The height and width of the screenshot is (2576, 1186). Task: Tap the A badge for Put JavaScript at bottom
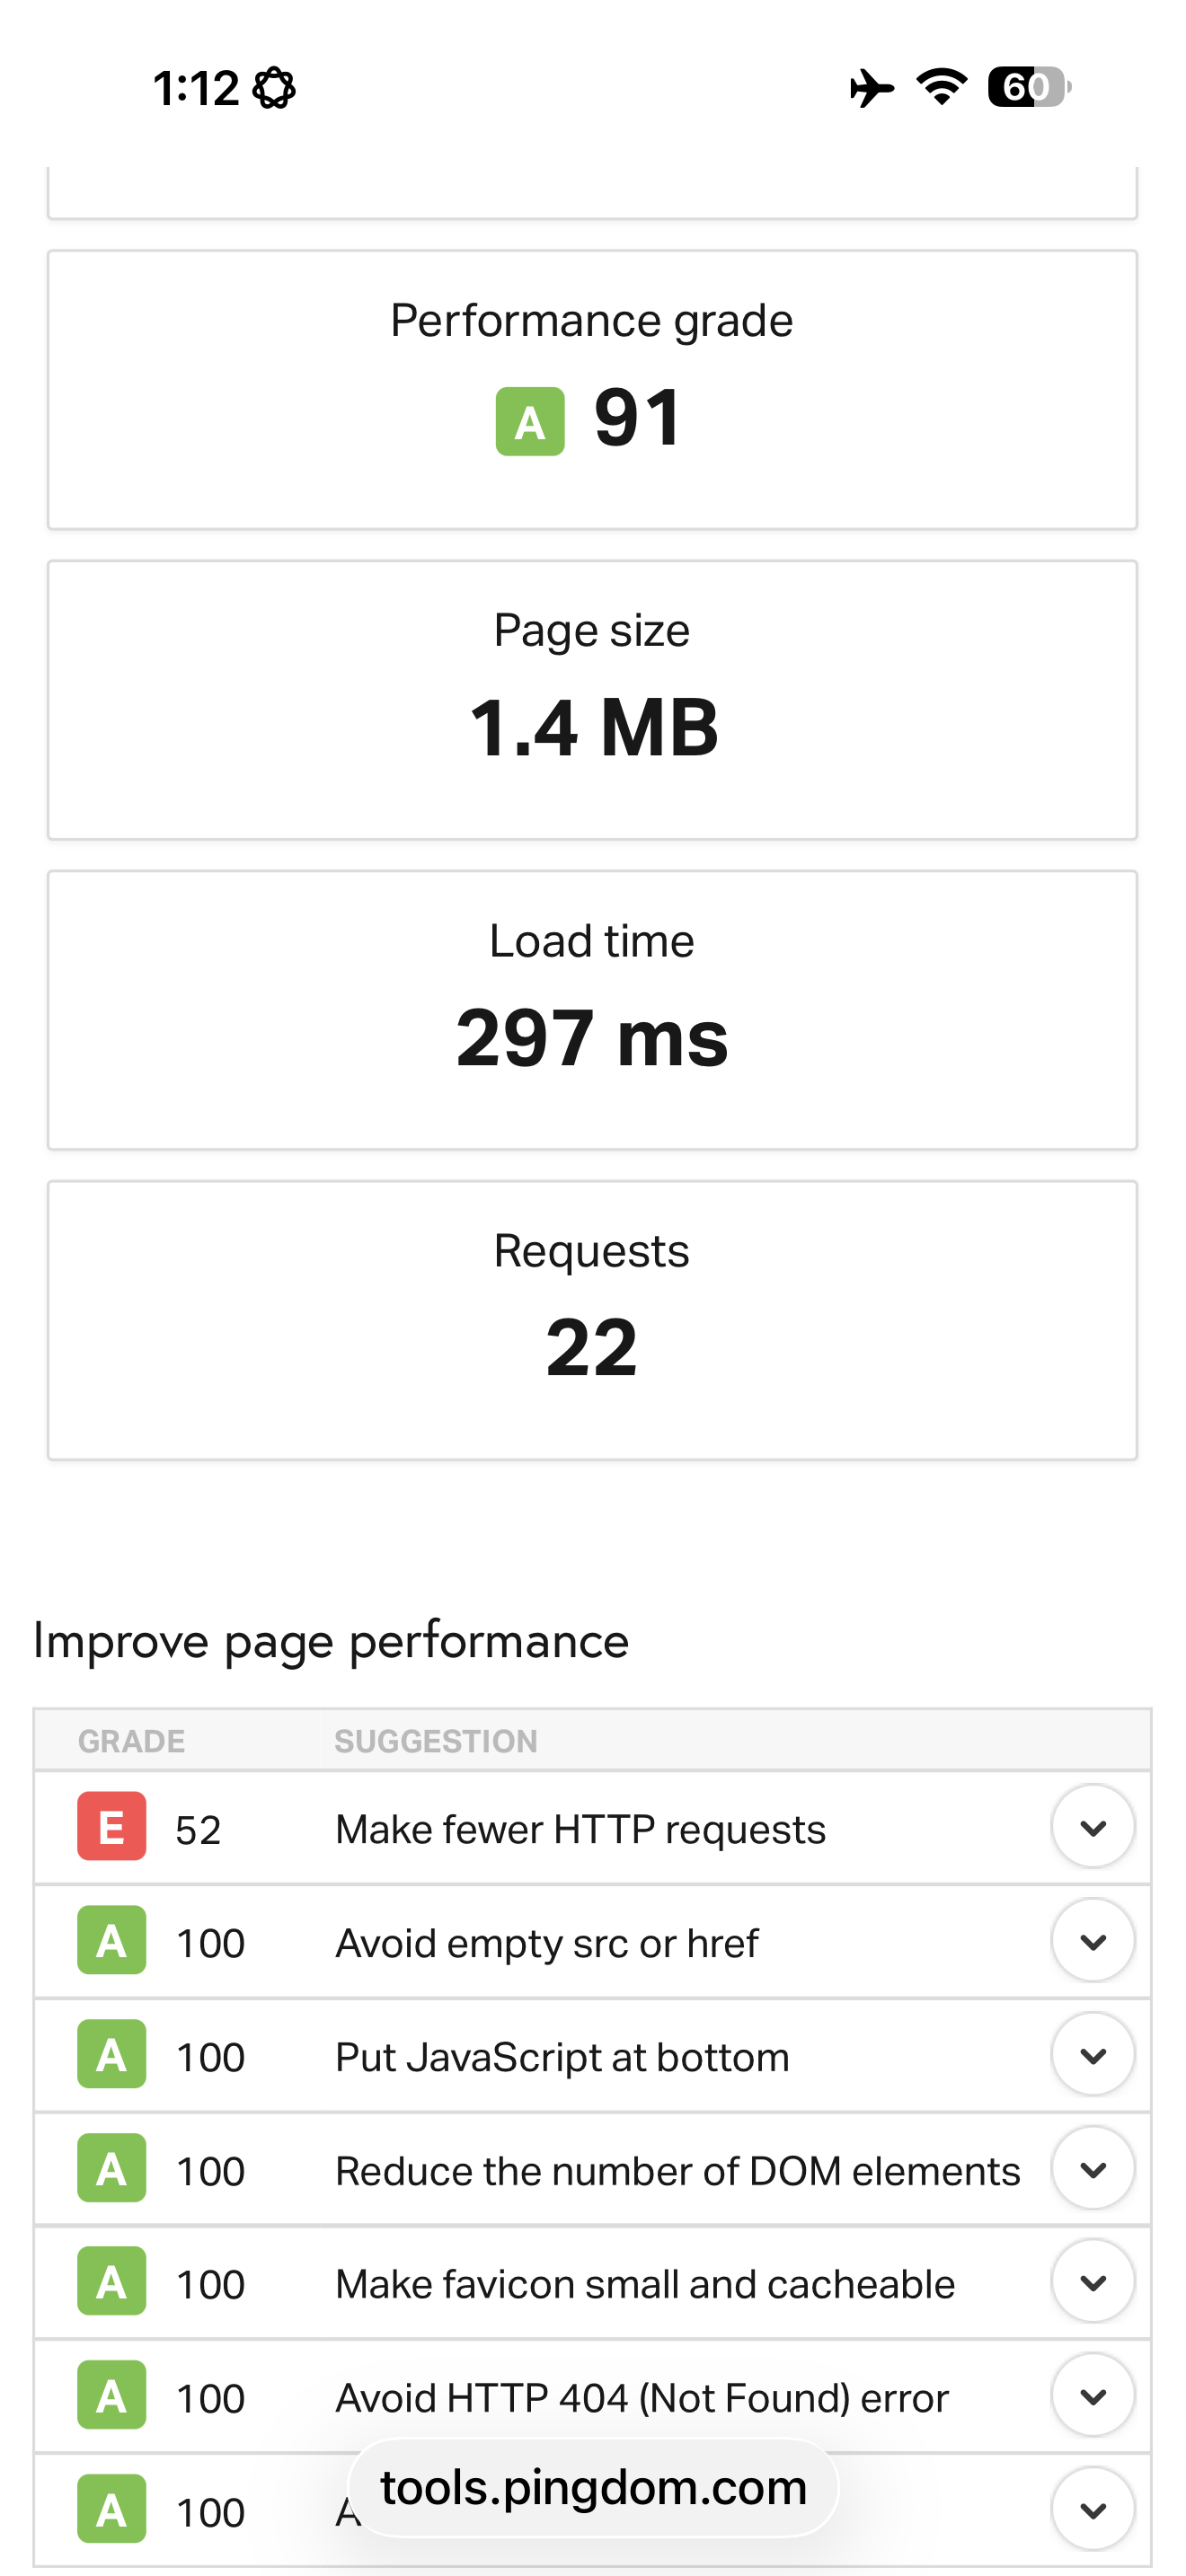(111, 2055)
